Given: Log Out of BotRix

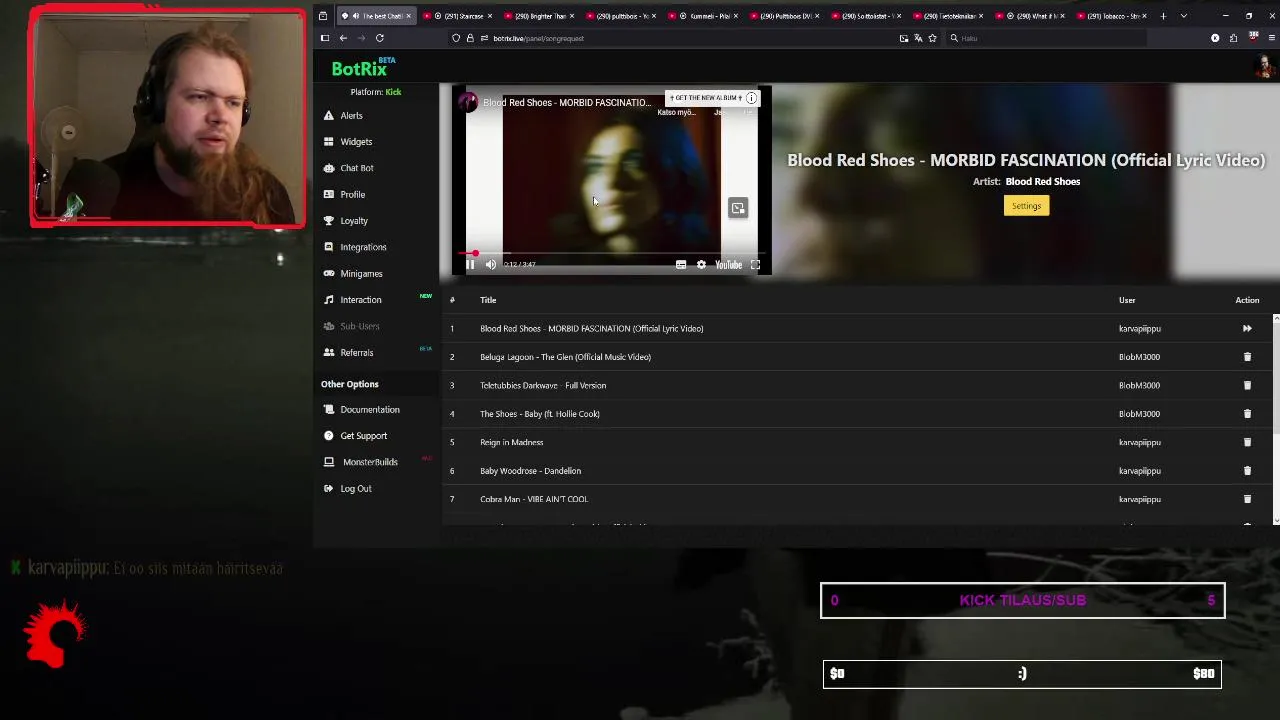Looking at the screenshot, I should (x=355, y=488).
